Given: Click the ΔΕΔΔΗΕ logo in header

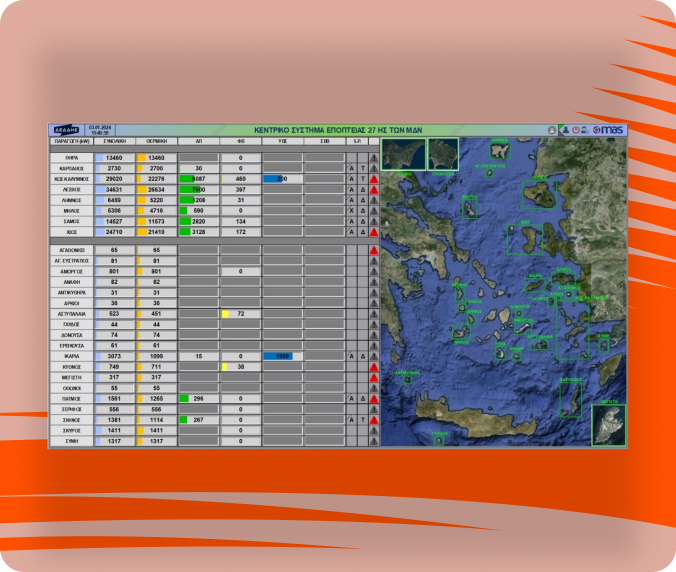Looking at the screenshot, I should pos(66,130).
